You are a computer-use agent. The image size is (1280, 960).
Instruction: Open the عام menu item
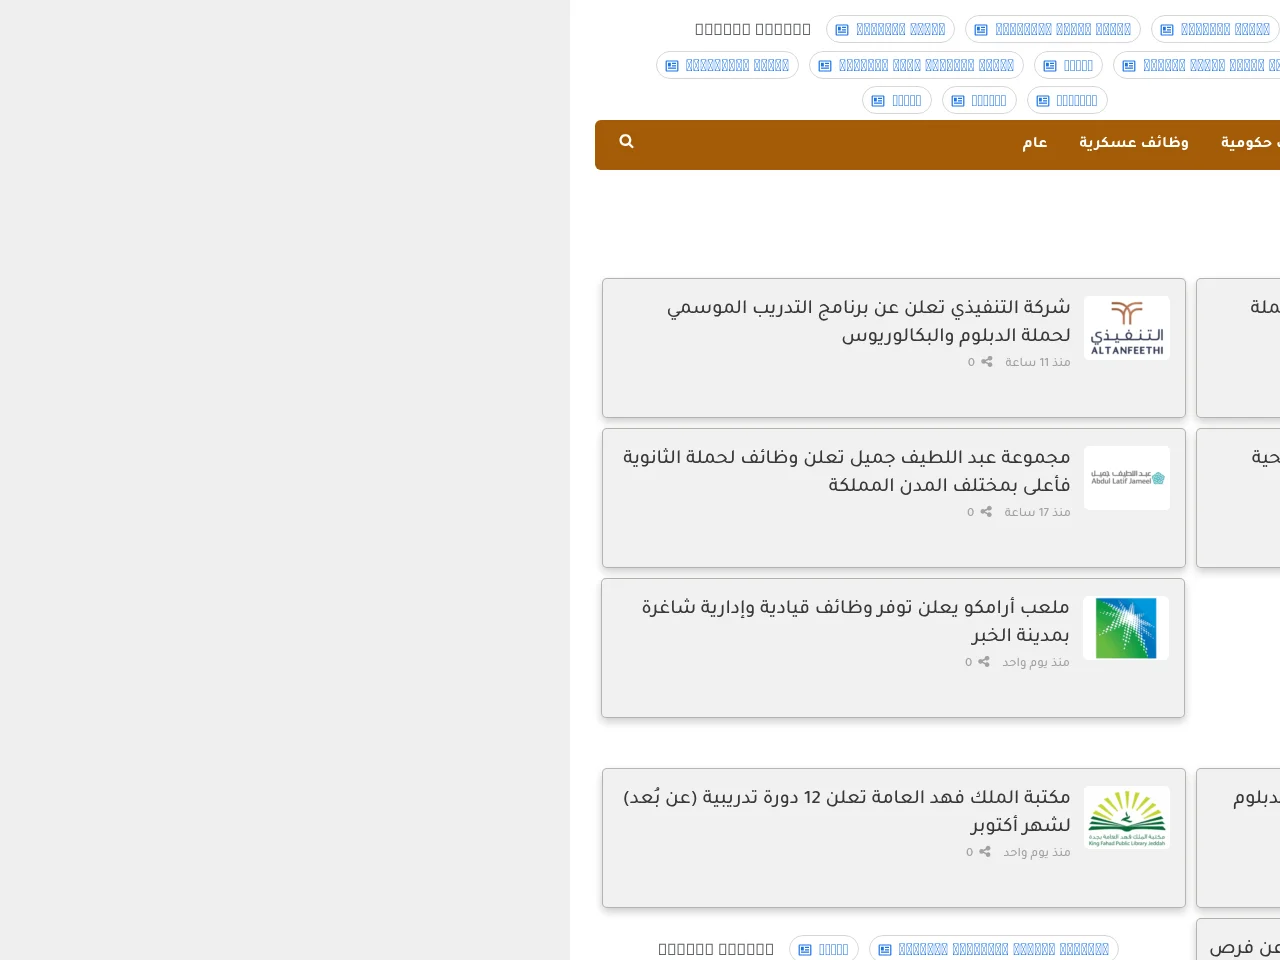[1035, 143]
